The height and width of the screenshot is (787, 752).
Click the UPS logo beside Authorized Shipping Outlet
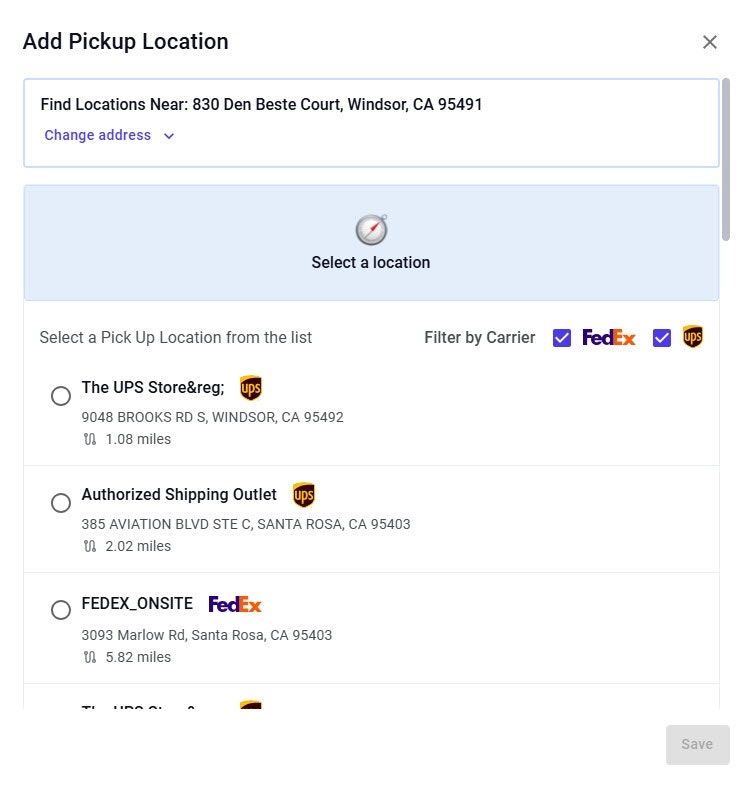(x=303, y=495)
